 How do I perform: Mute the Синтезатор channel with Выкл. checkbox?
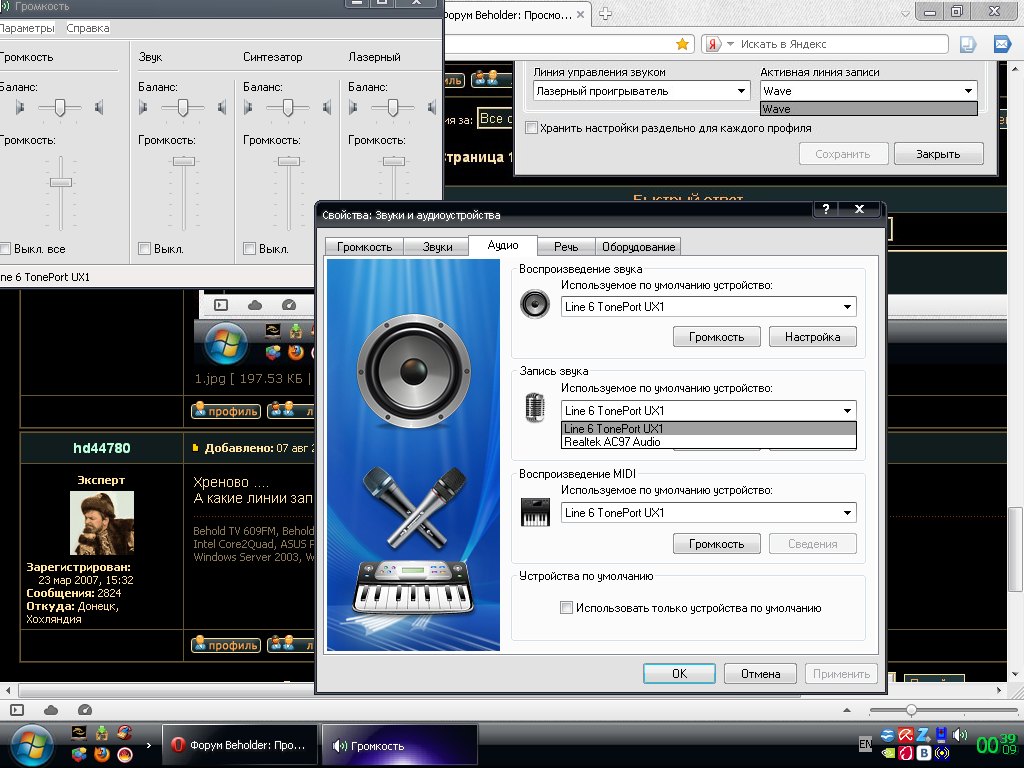[250, 249]
